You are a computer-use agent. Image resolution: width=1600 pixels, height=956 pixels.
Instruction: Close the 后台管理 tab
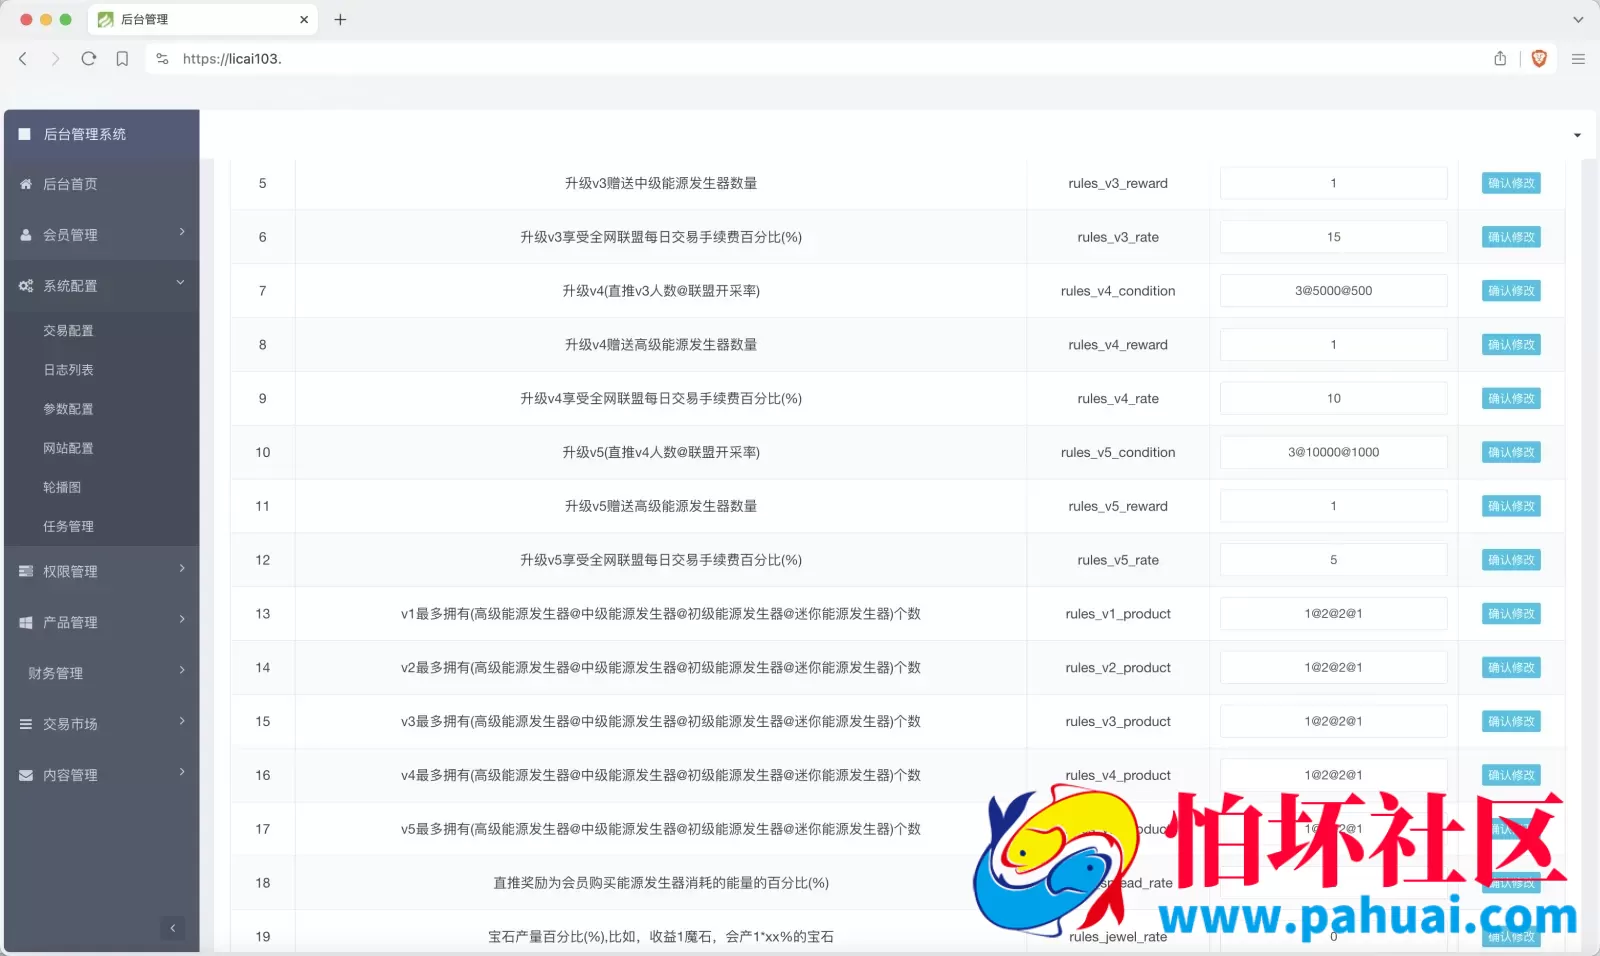pos(304,19)
